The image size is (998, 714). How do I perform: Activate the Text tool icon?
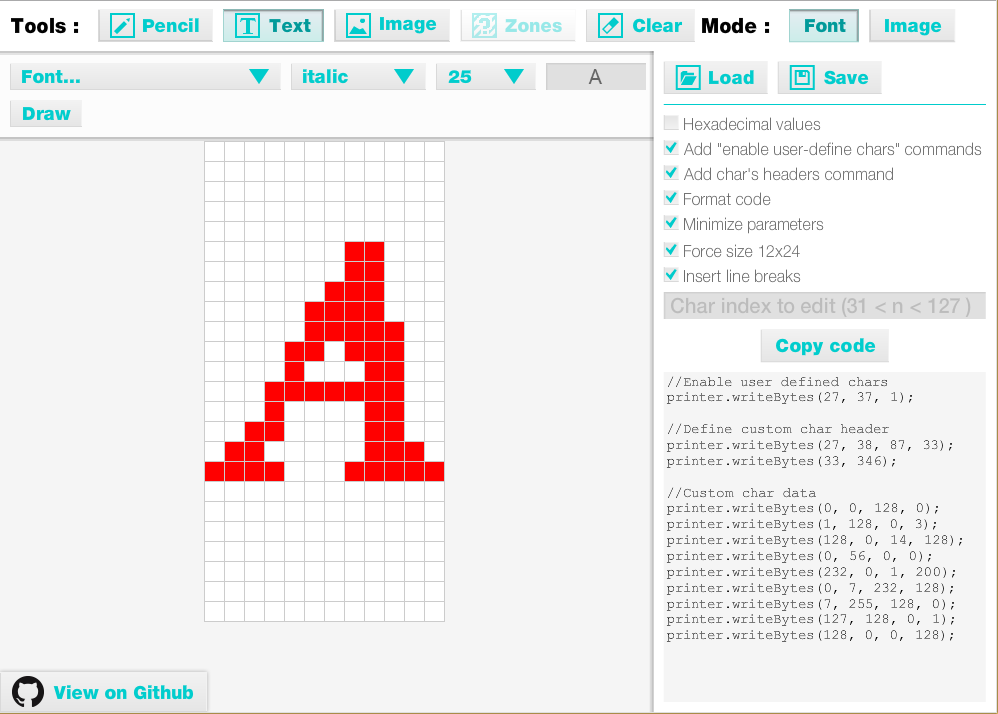click(247, 26)
